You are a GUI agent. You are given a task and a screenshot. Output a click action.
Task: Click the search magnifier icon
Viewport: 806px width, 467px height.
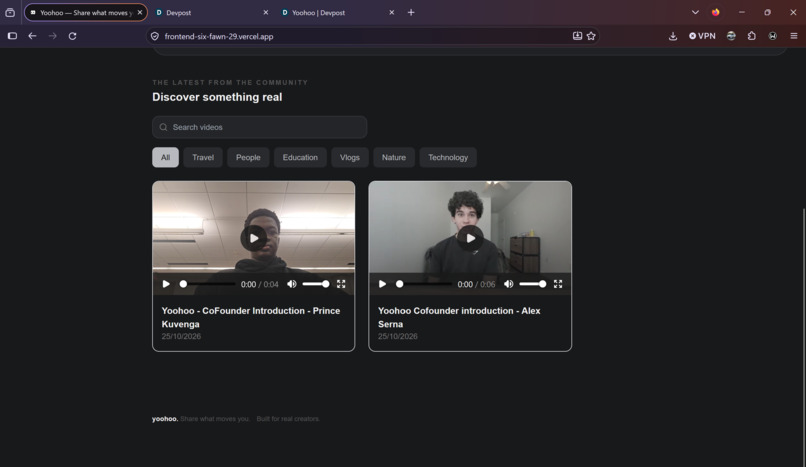(163, 127)
